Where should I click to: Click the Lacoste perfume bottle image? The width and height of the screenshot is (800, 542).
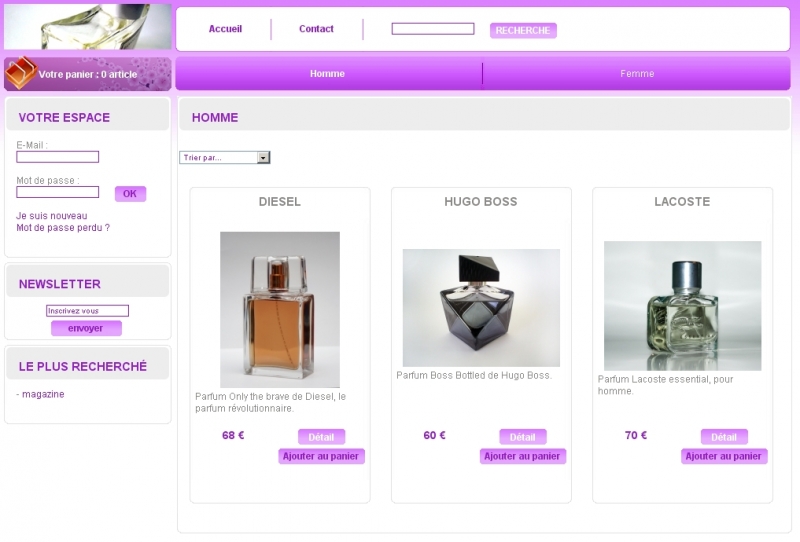click(683, 306)
